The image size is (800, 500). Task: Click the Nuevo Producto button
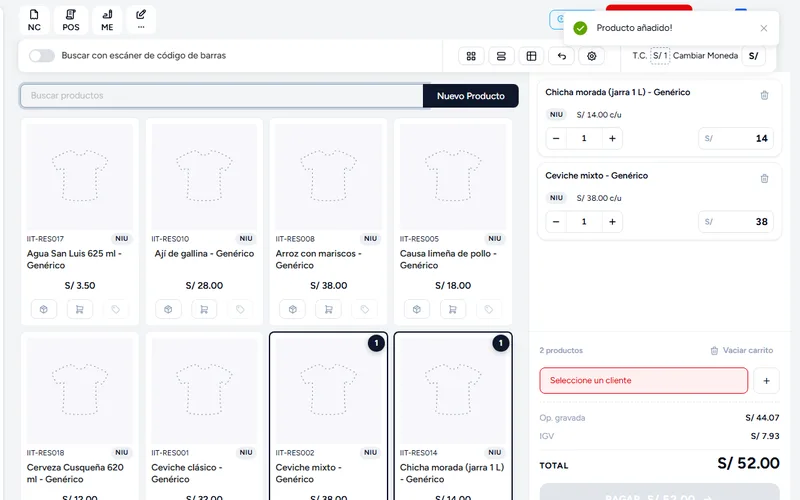(x=470, y=96)
